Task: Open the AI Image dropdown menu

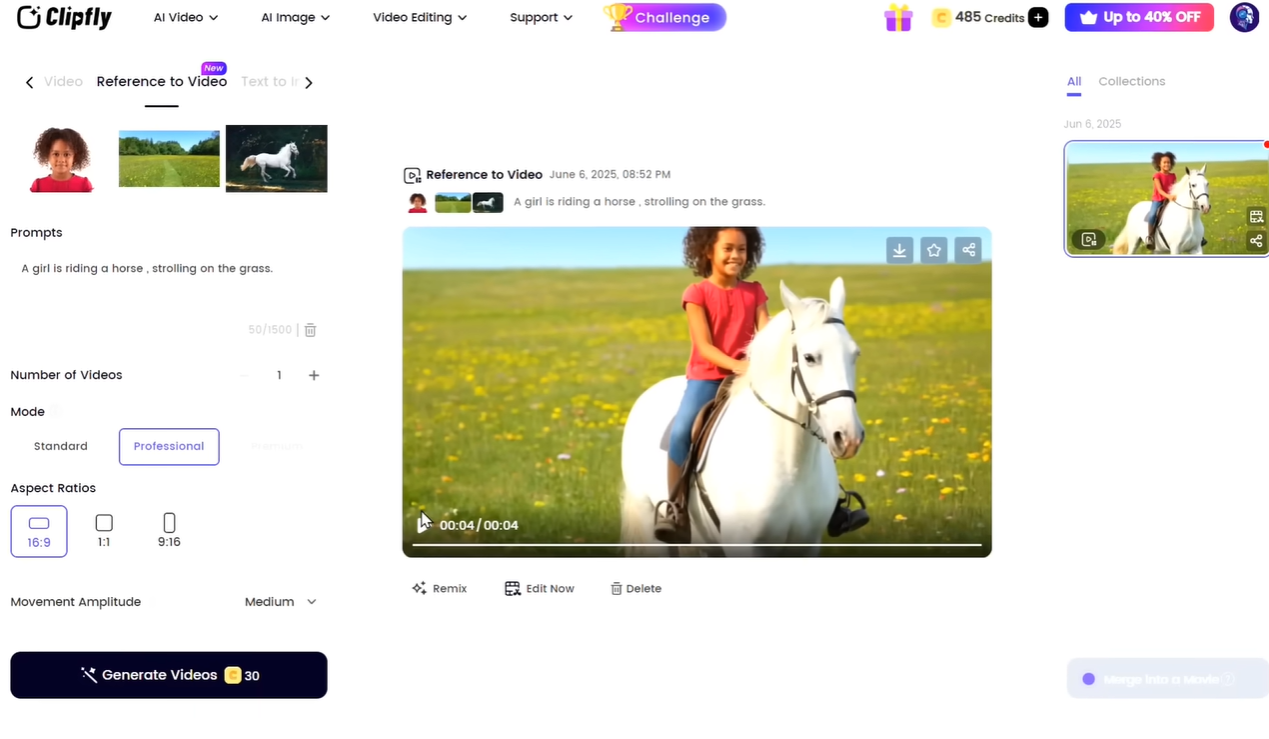Action: (x=295, y=18)
